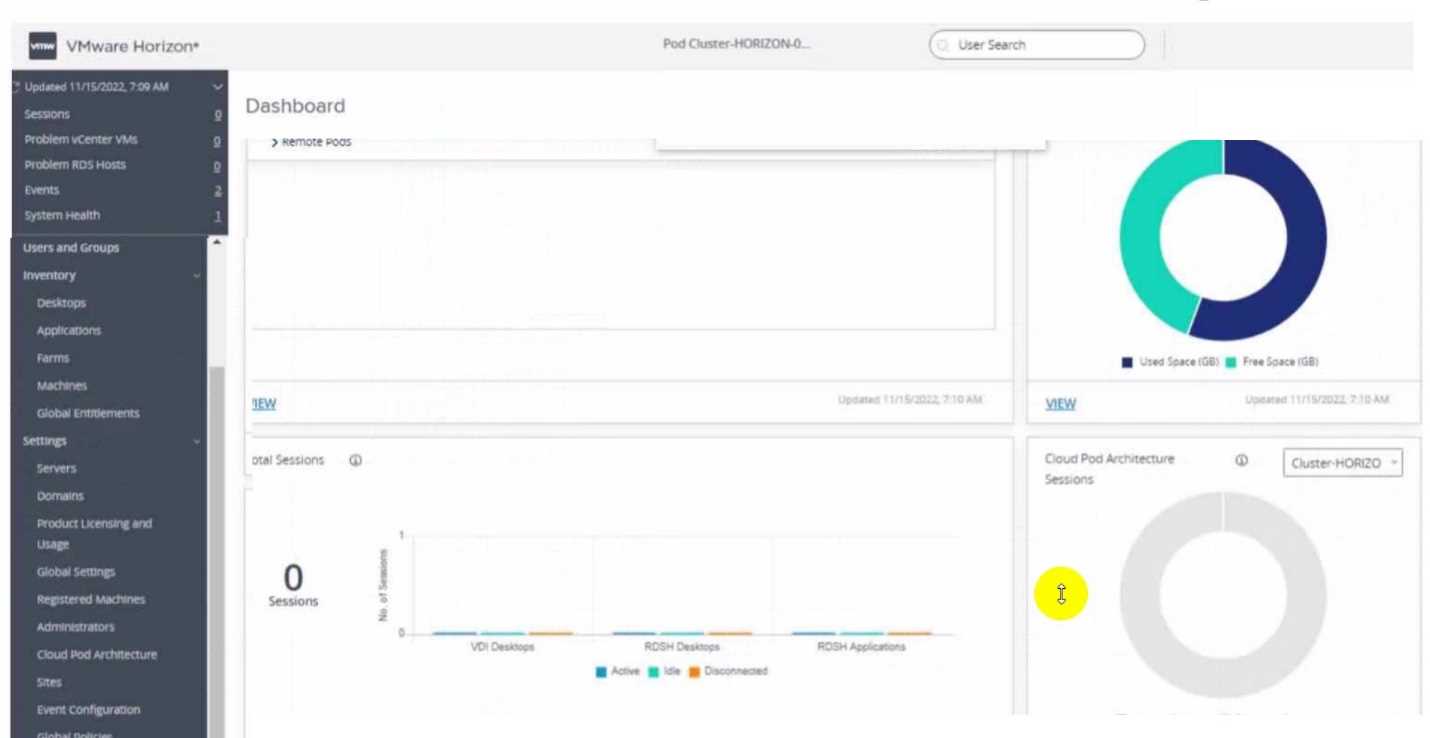Click the Free Space legend swatch
Image resolution: width=1430 pixels, height=738 pixels.
point(1231,362)
